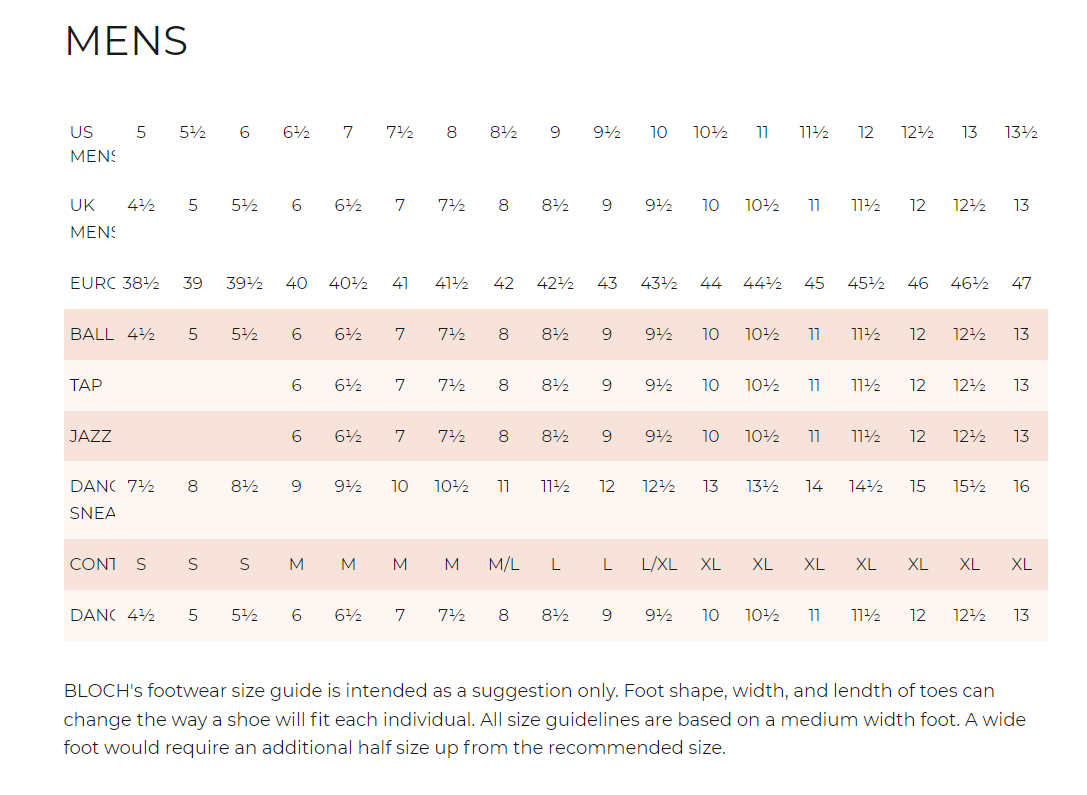Click Euro size 42 cell
Viewport: 1087px width, 795px height.
click(x=503, y=283)
